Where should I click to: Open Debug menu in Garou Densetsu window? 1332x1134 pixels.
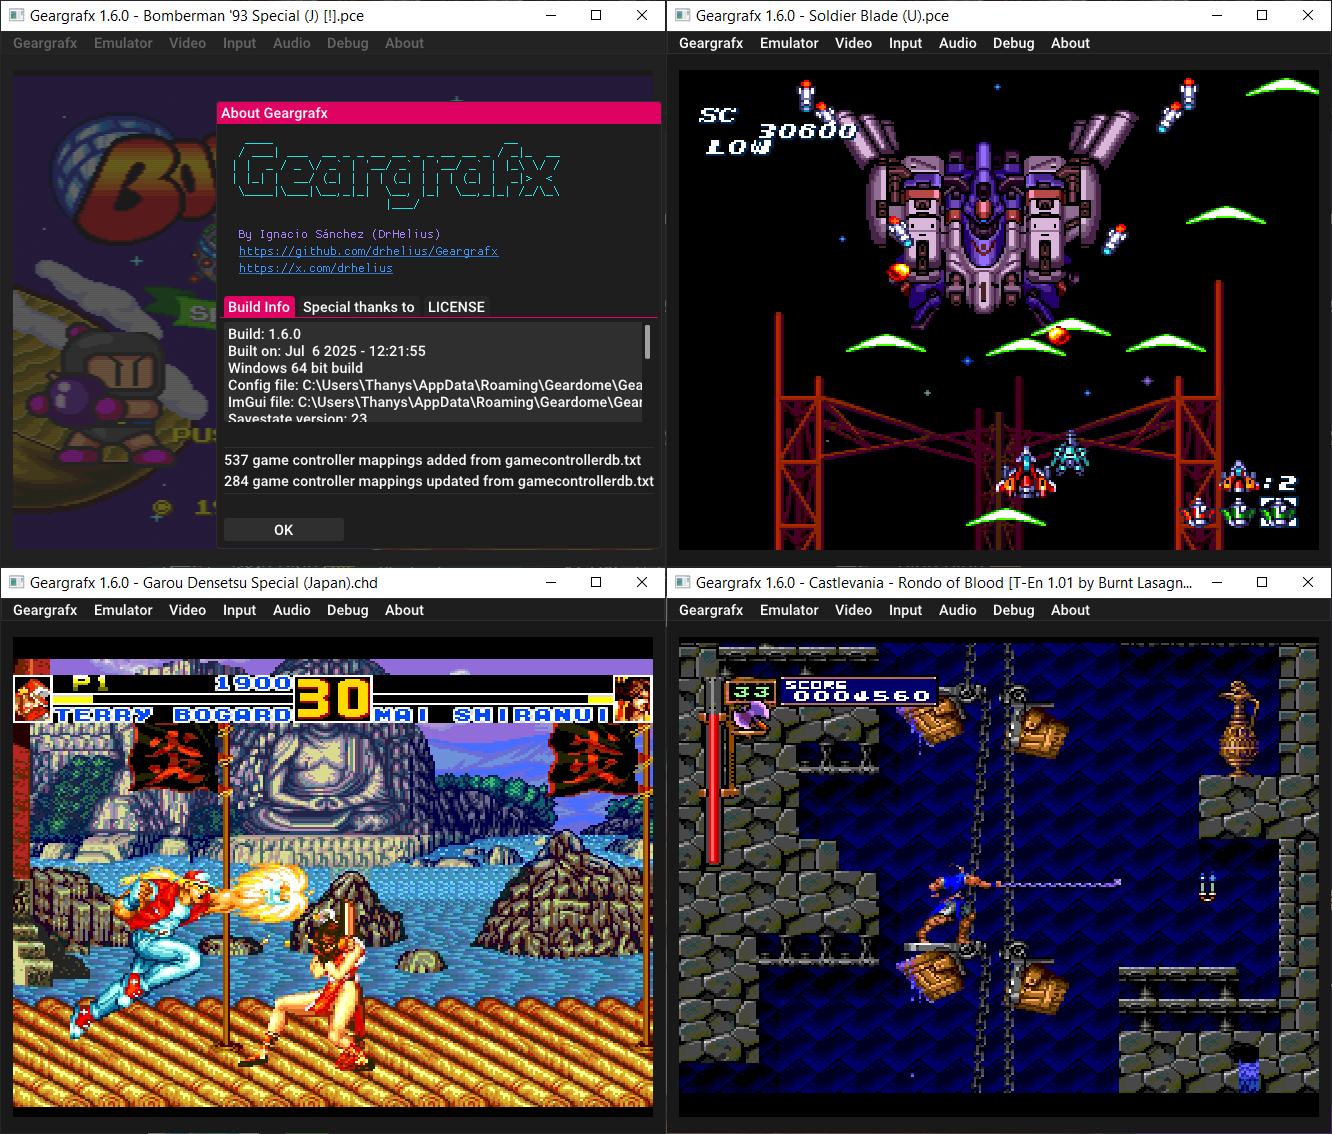[348, 610]
